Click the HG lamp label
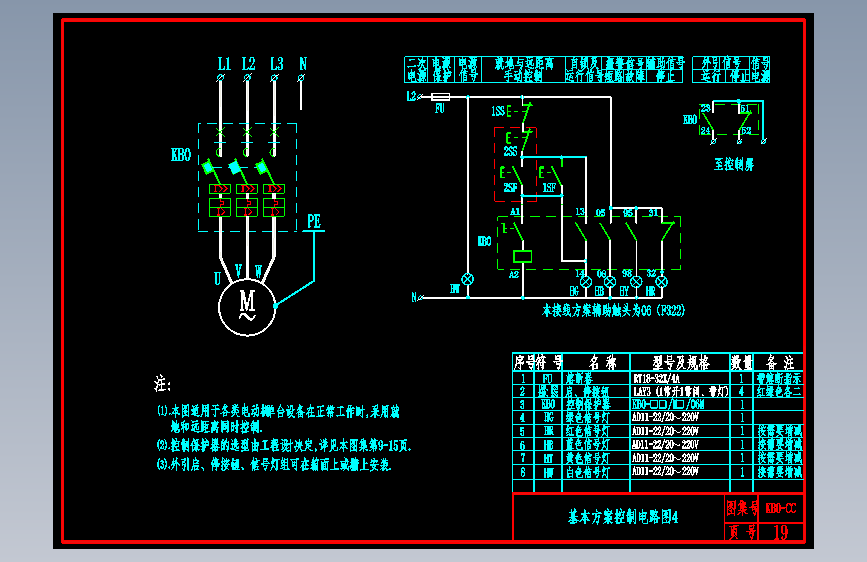This screenshot has height=562, width=867. 574,291
